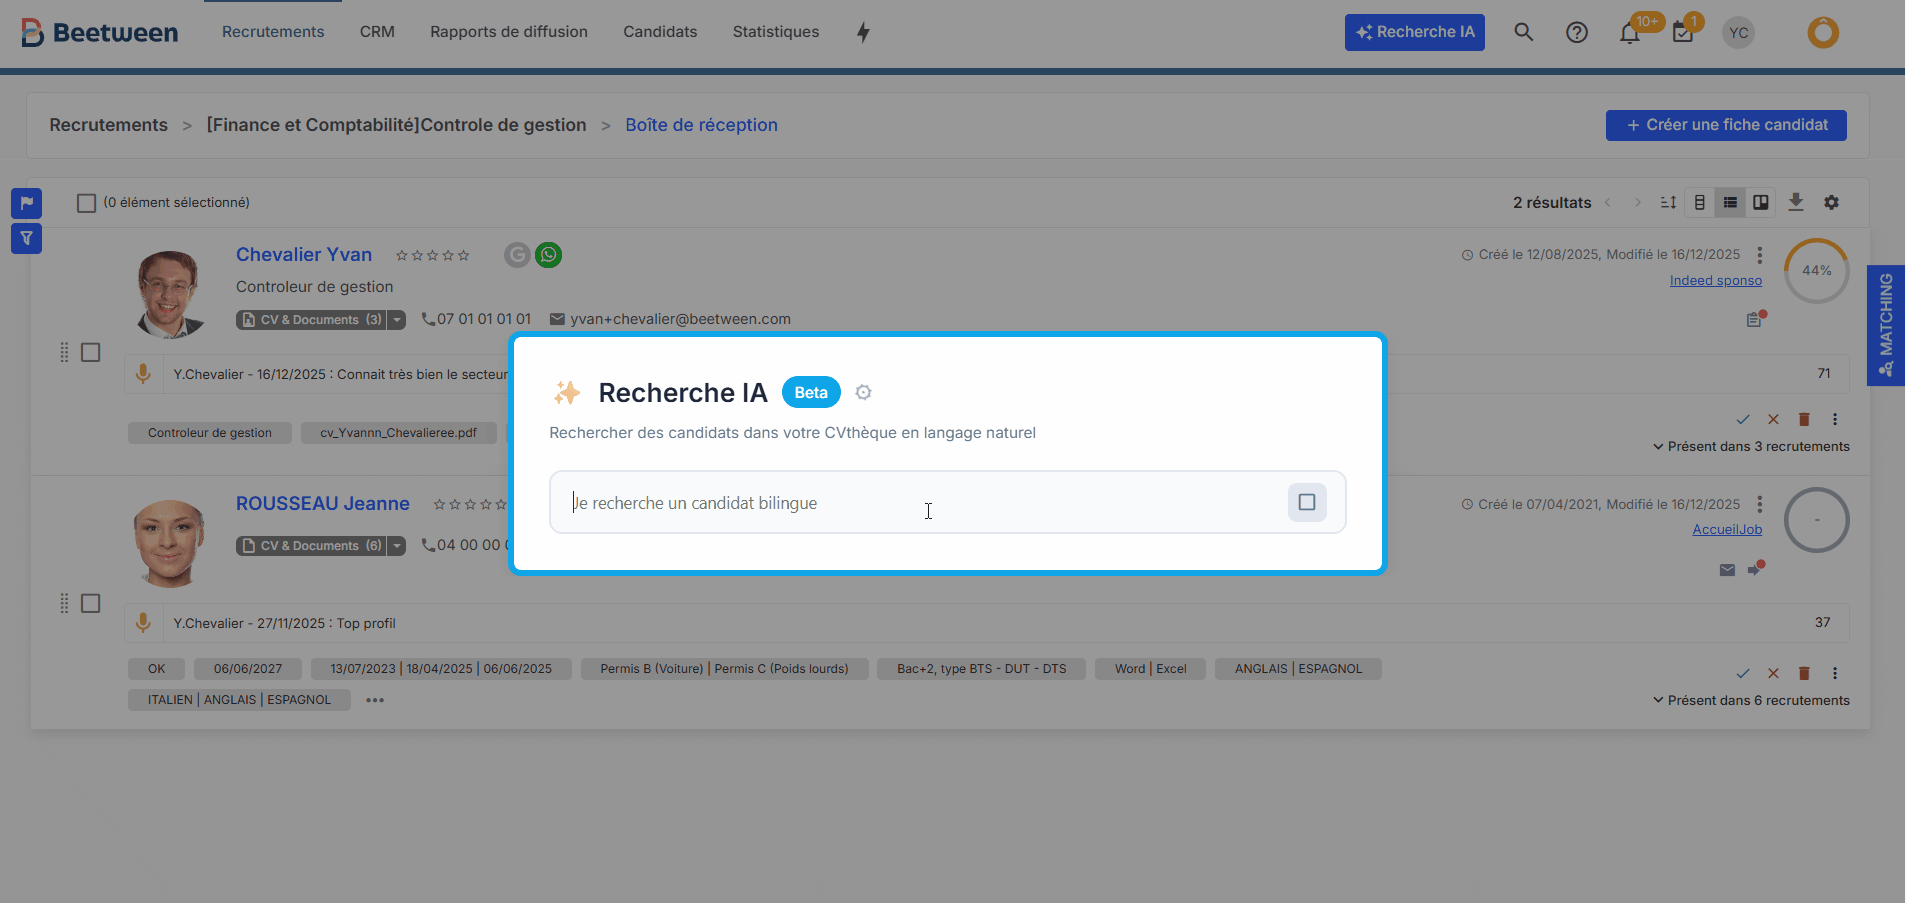Open the help question mark icon

(x=1576, y=33)
